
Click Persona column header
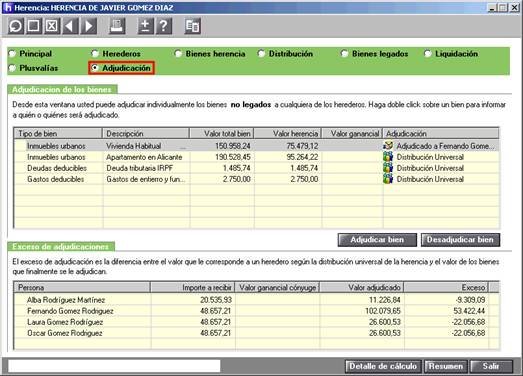82,287
